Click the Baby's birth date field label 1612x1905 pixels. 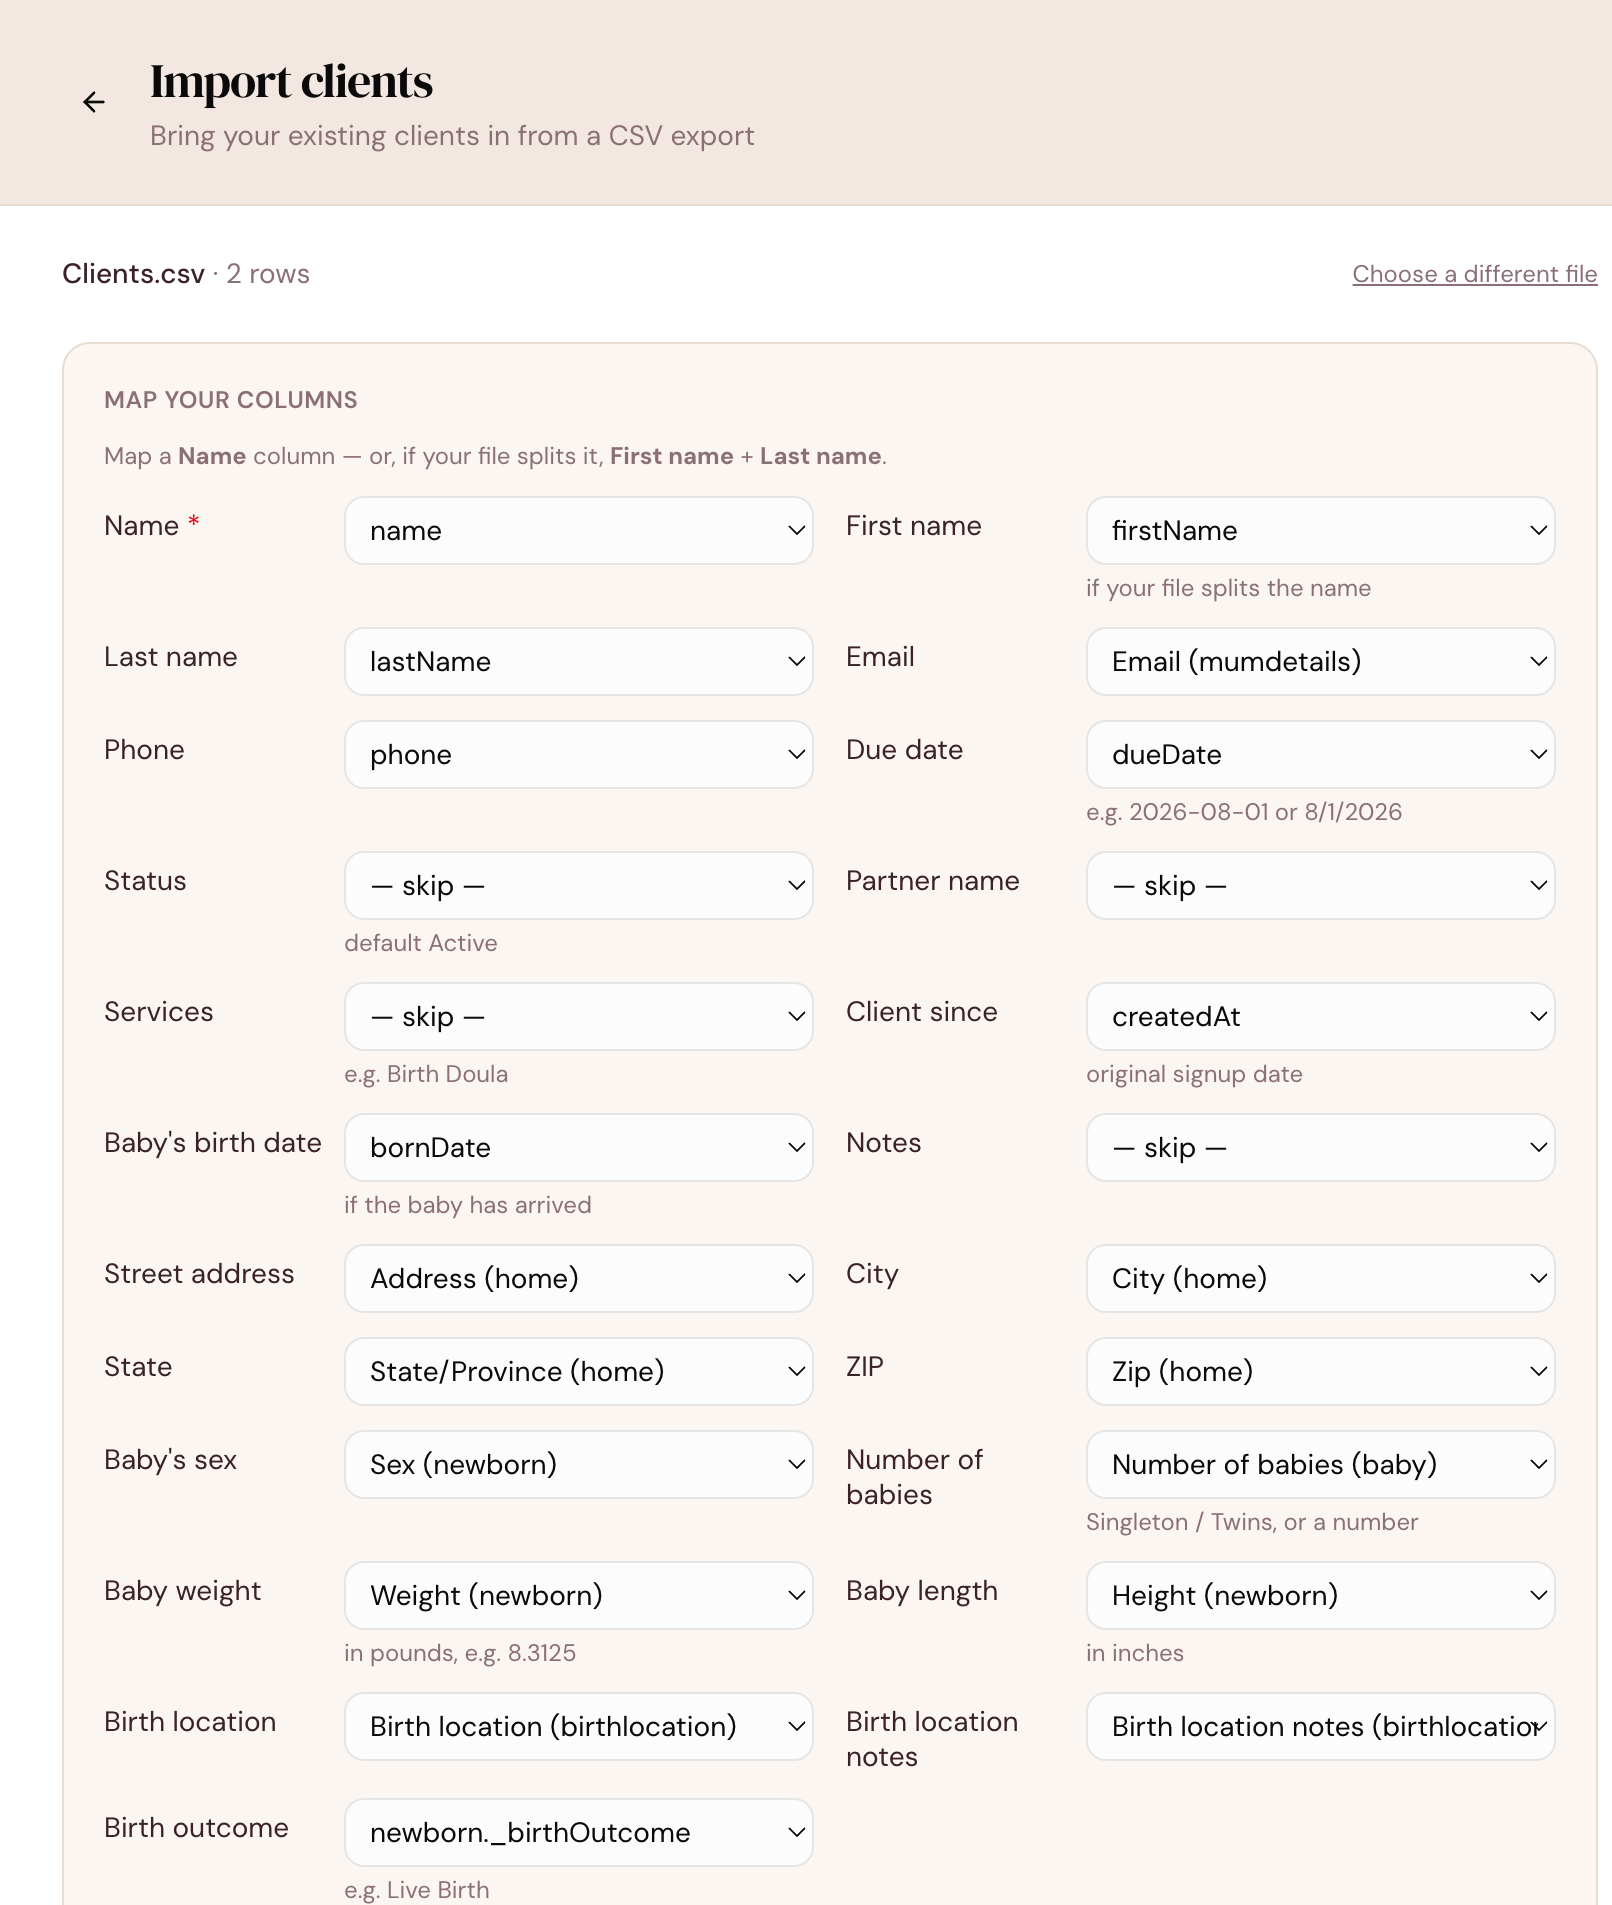pos(213,1143)
